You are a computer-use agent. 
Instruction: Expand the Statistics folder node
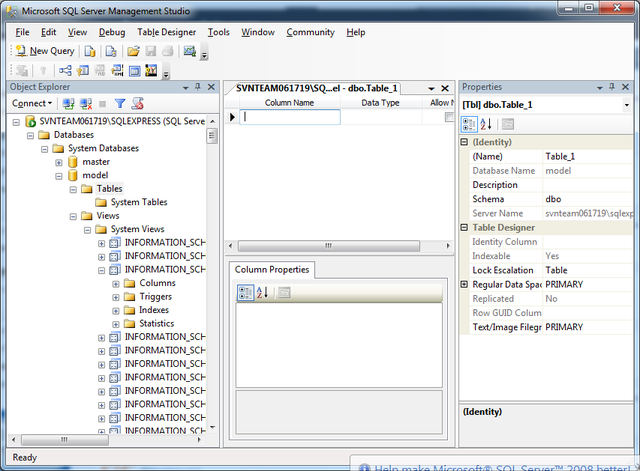pyautogui.click(x=116, y=324)
